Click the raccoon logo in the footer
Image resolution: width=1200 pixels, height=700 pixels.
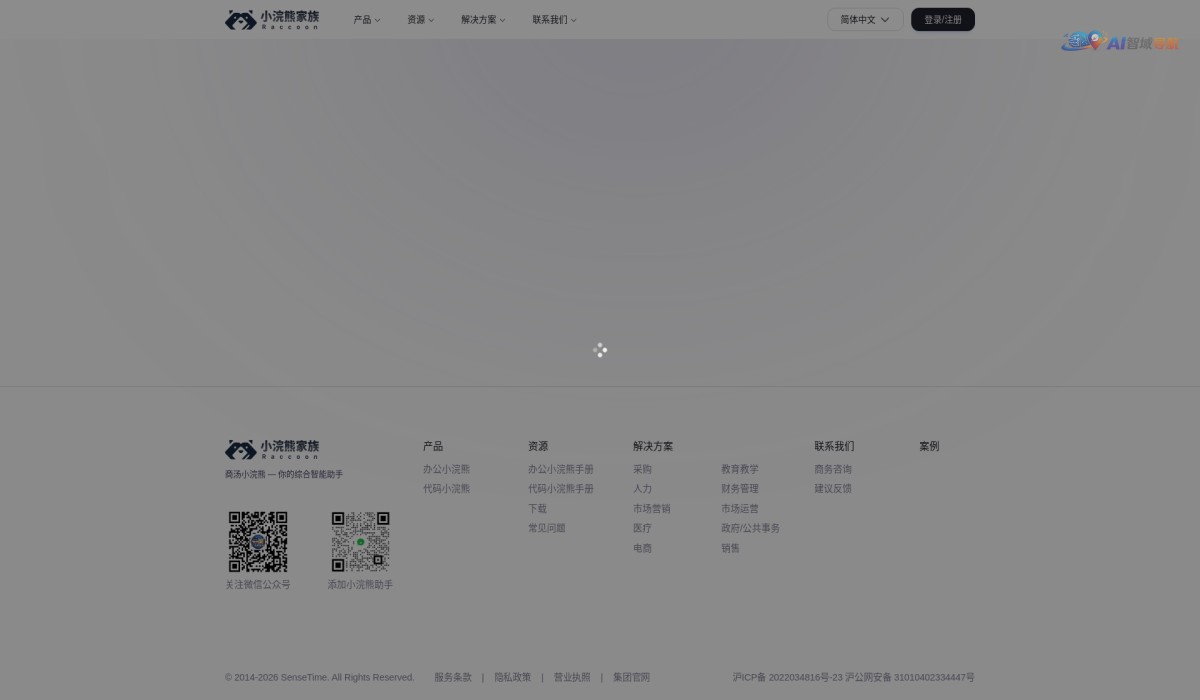pos(272,449)
